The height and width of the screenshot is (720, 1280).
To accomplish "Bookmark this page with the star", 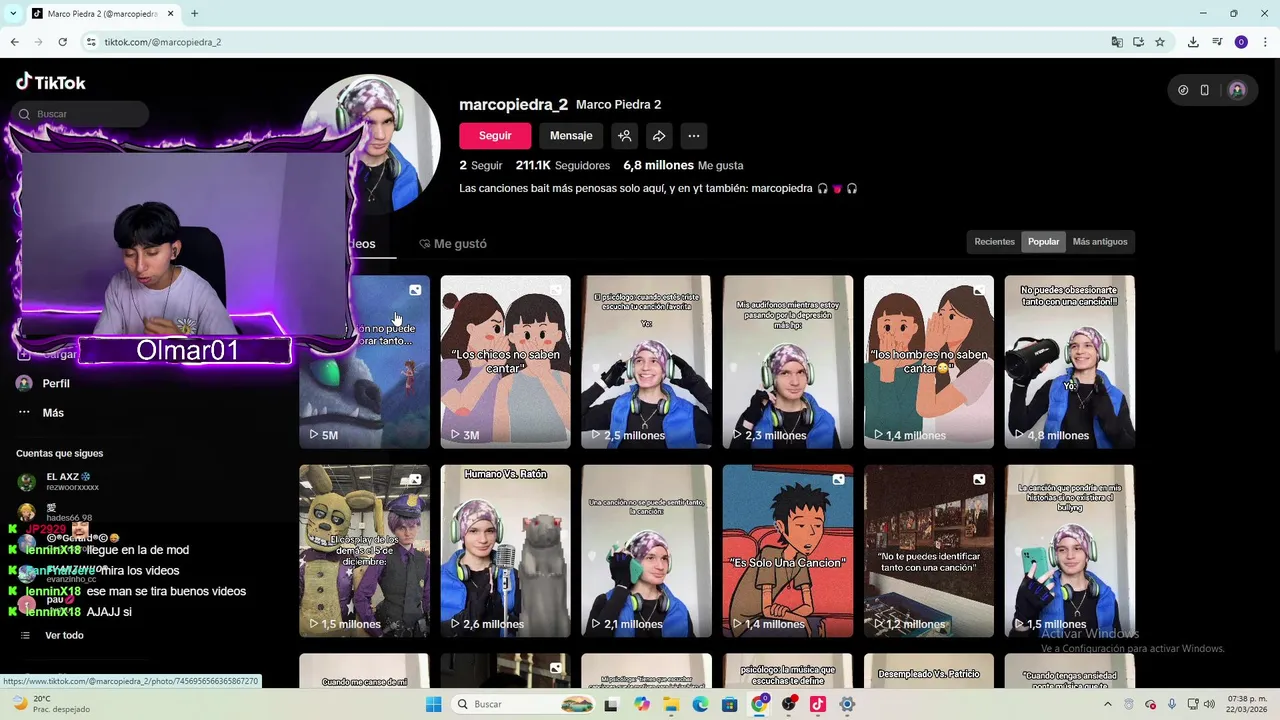I will (x=1160, y=42).
